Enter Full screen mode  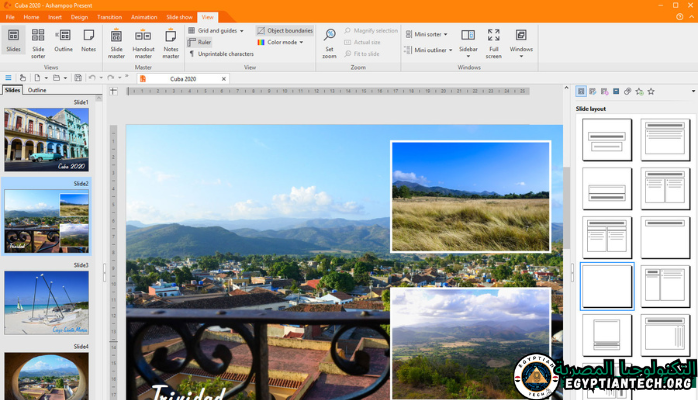pos(494,40)
